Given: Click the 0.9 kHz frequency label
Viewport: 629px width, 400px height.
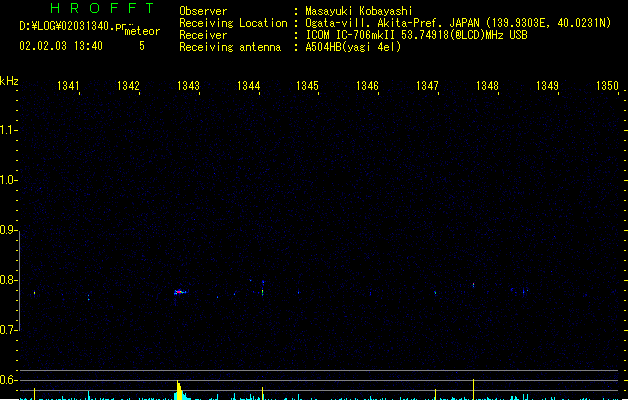Looking at the screenshot, I should pyautogui.click(x=8, y=230).
